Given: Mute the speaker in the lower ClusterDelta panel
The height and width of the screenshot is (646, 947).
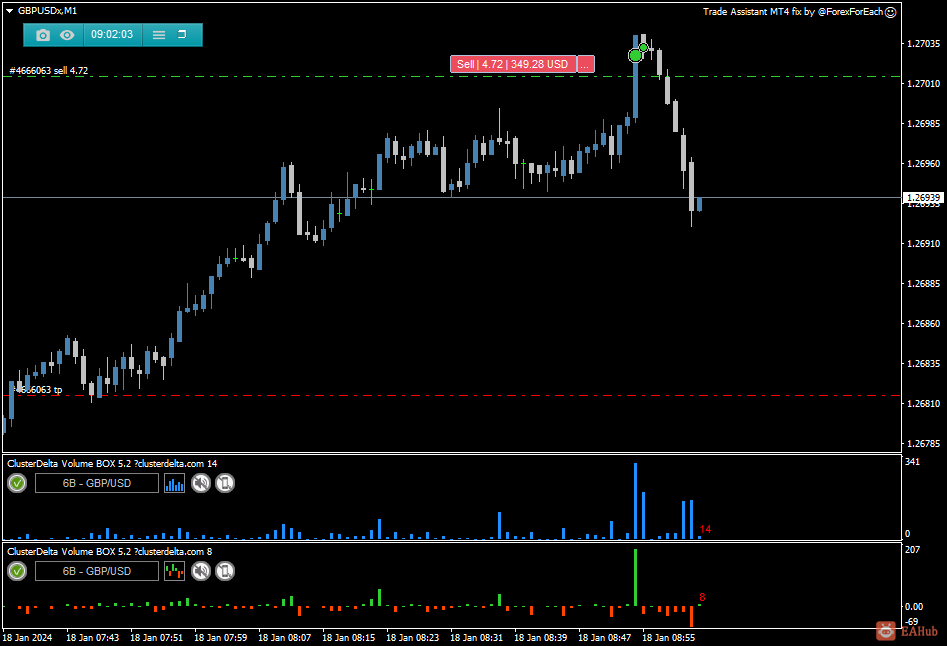Looking at the screenshot, I should click(199, 571).
